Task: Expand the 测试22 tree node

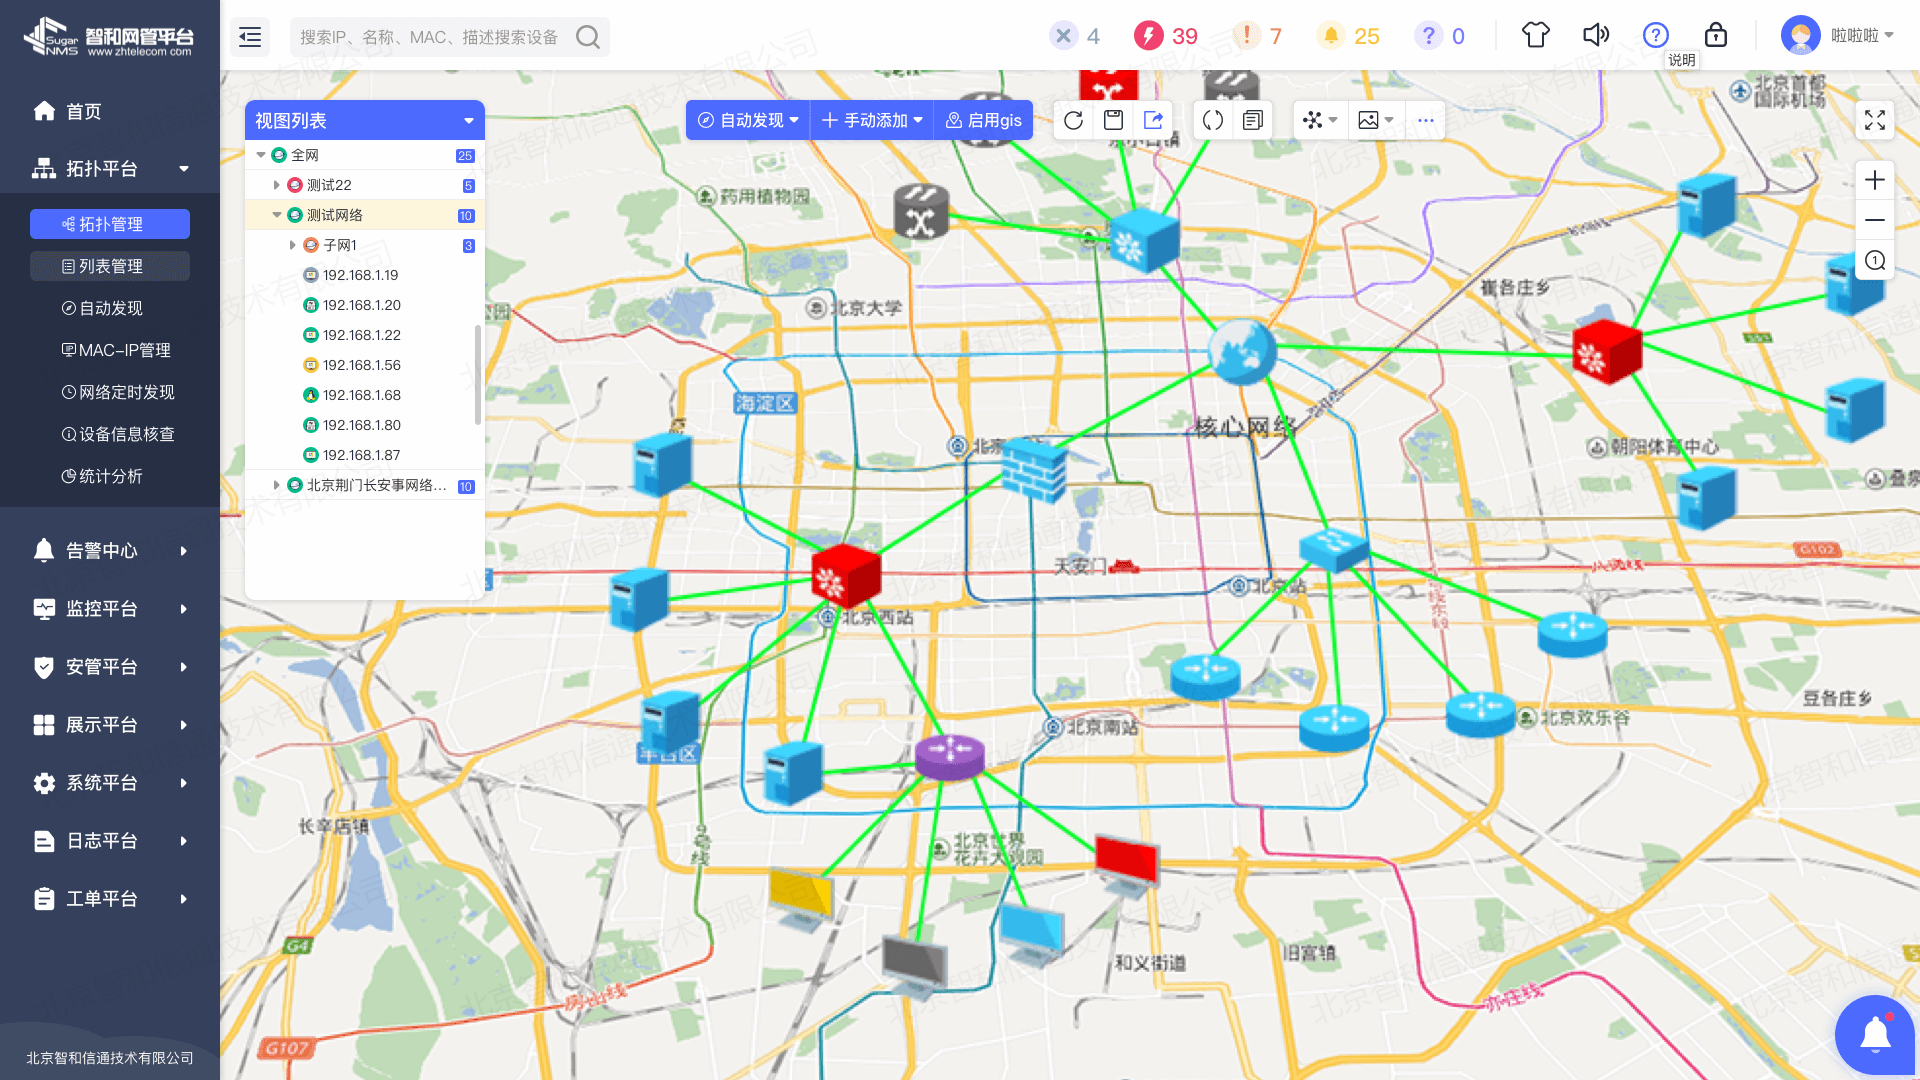Action: pyautogui.click(x=277, y=185)
